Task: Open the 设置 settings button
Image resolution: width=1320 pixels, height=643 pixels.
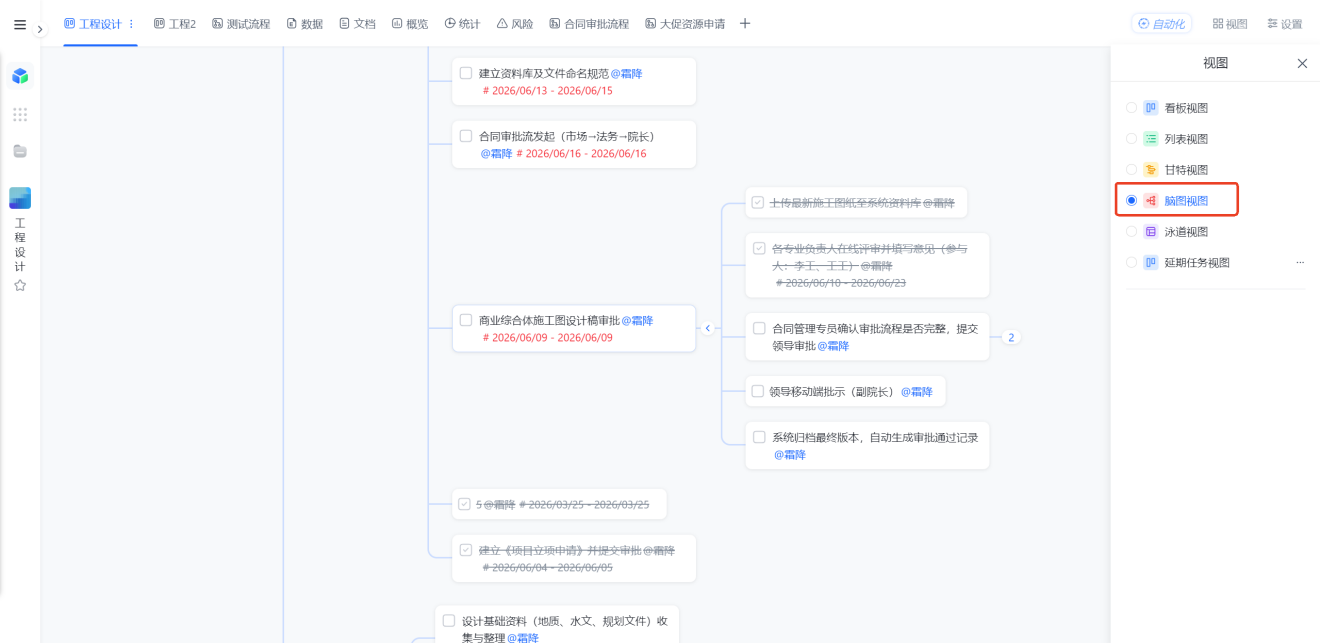Action: pos(1285,24)
